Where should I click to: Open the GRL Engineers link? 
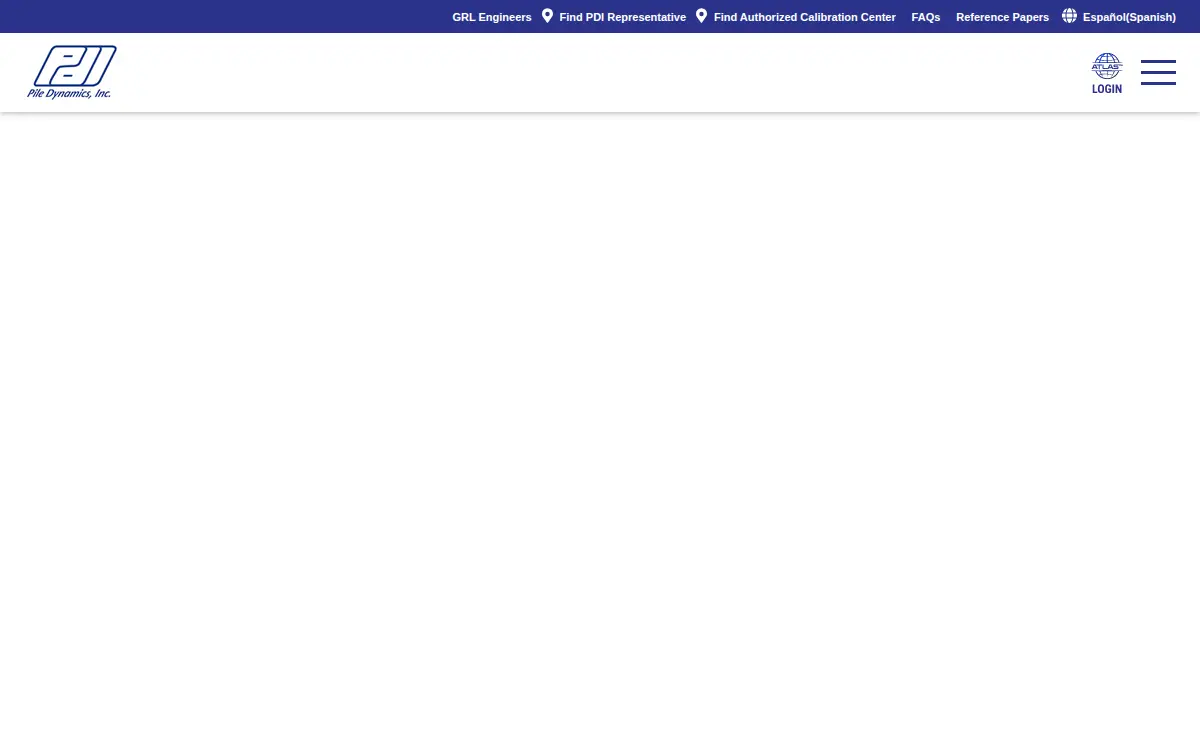click(492, 17)
